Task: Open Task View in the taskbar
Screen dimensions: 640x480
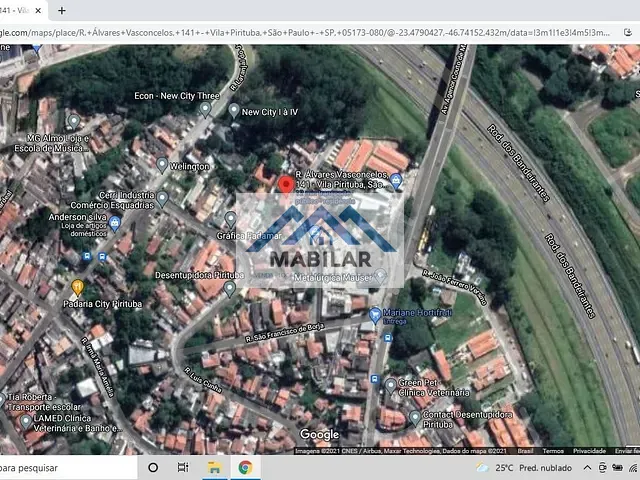Action: (183, 467)
